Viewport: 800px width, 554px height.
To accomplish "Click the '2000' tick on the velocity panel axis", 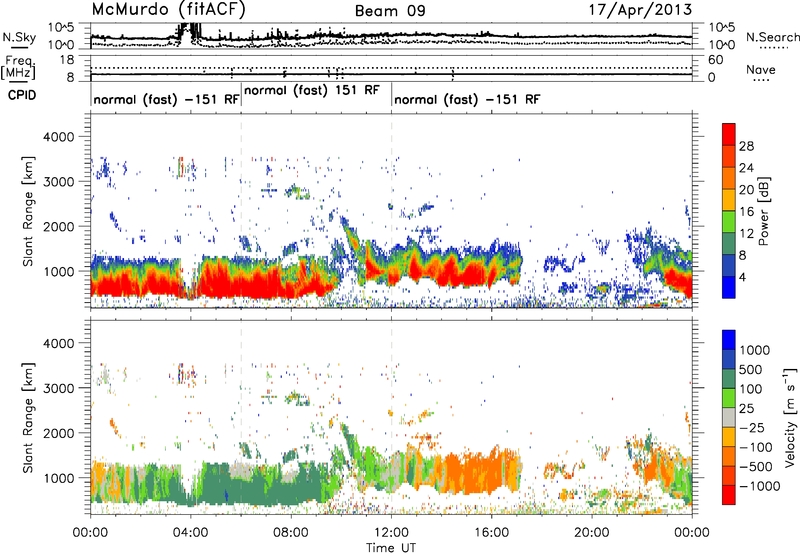I will (61, 433).
